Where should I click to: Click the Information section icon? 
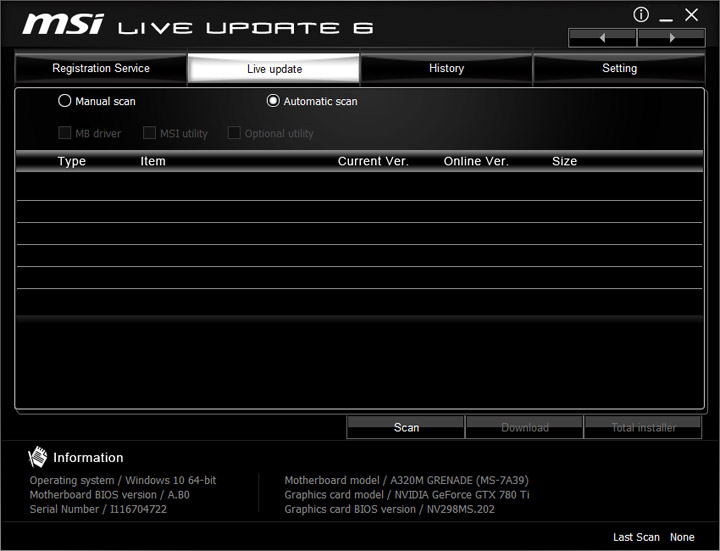(x=38, y=457)
